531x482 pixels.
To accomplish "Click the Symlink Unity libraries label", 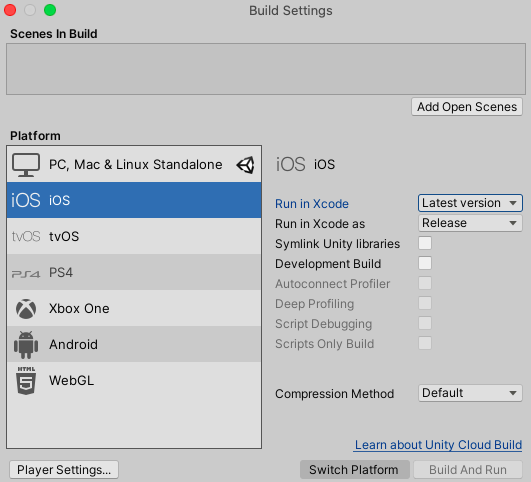I will click(x=337, y=244).
